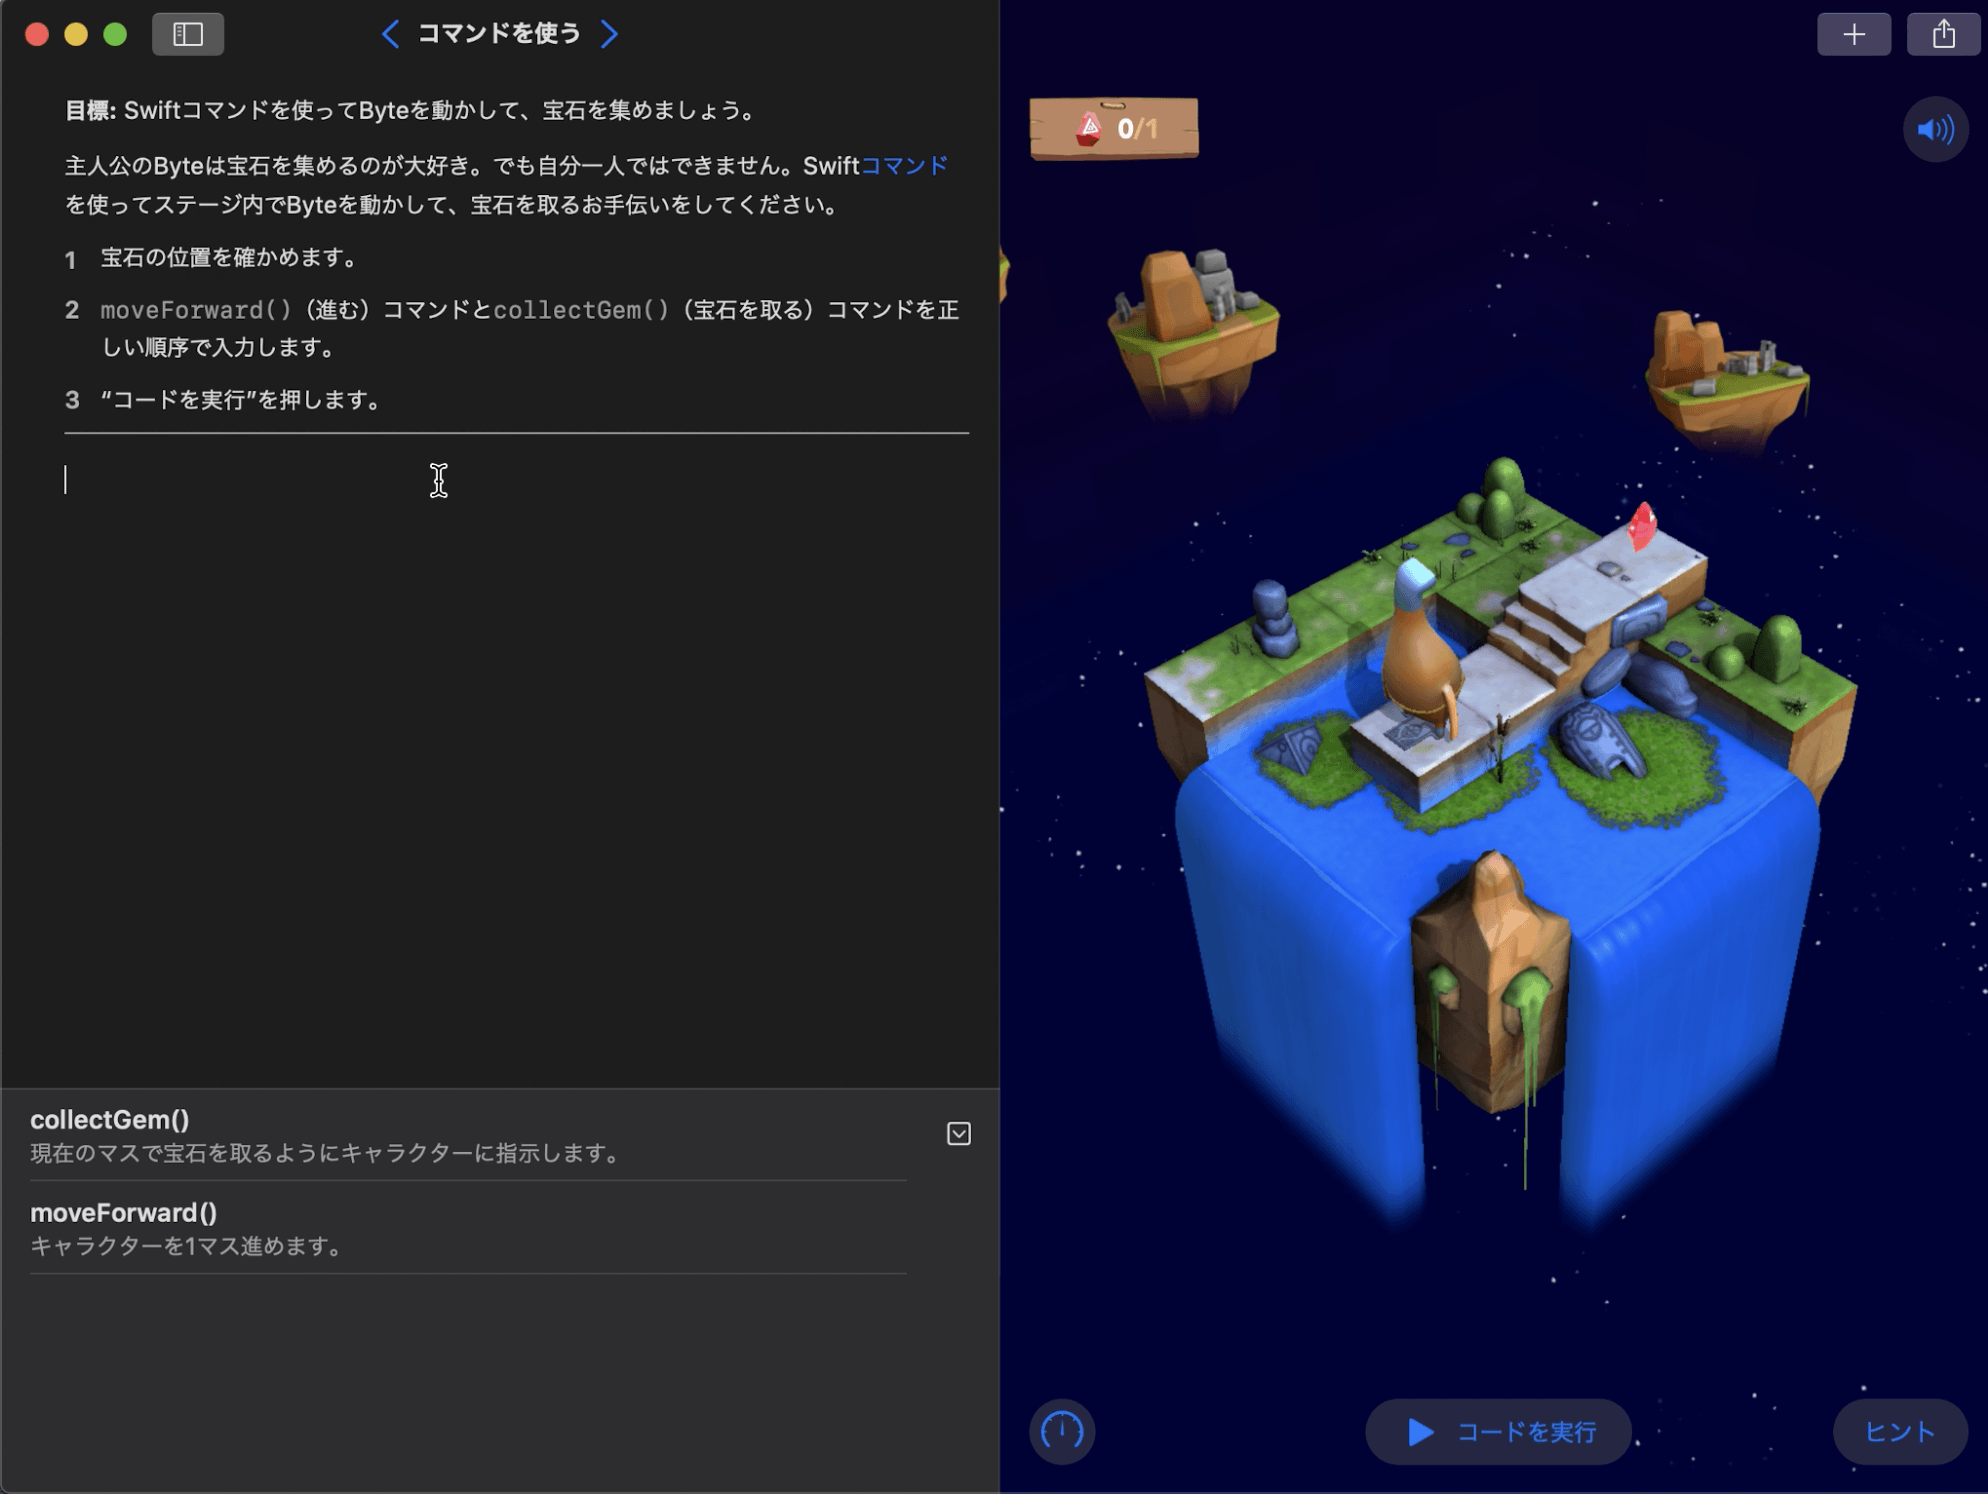Go to the previous page chevron

pyautogui.click(x=391, y=34)
